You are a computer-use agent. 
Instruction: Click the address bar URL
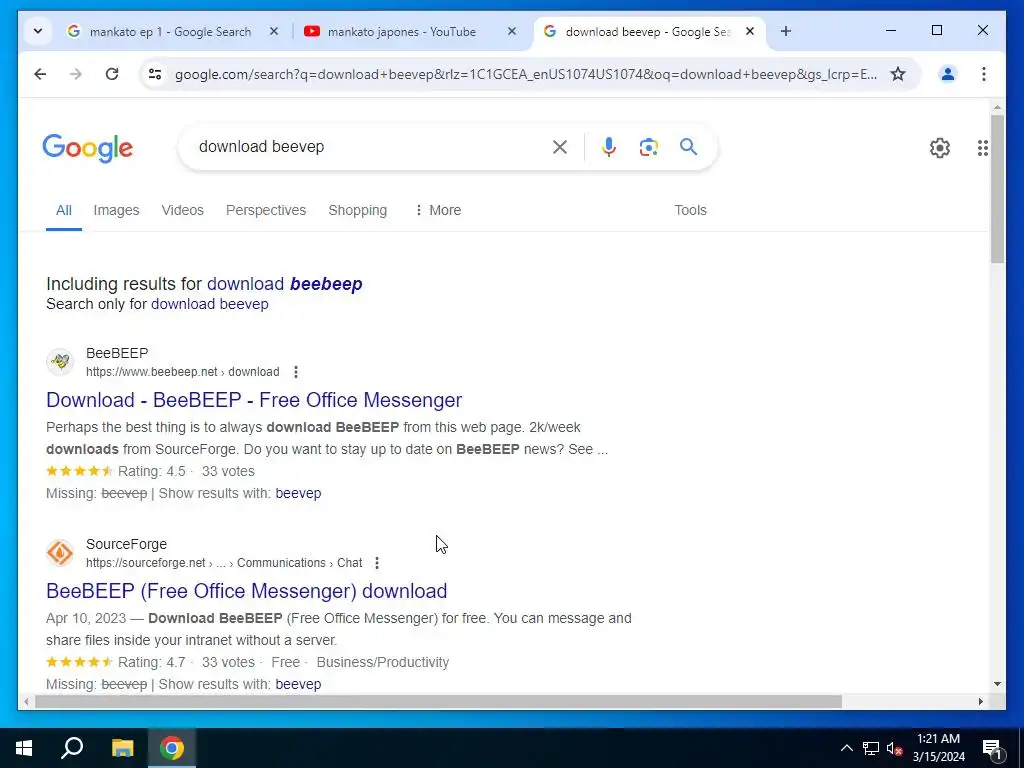pyautogui.click(x=525, y=74)
